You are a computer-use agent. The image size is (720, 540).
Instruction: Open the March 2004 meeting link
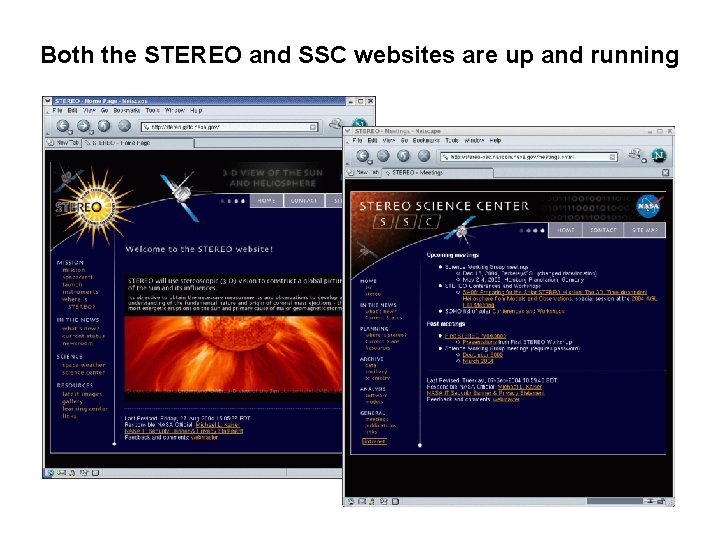478,361
